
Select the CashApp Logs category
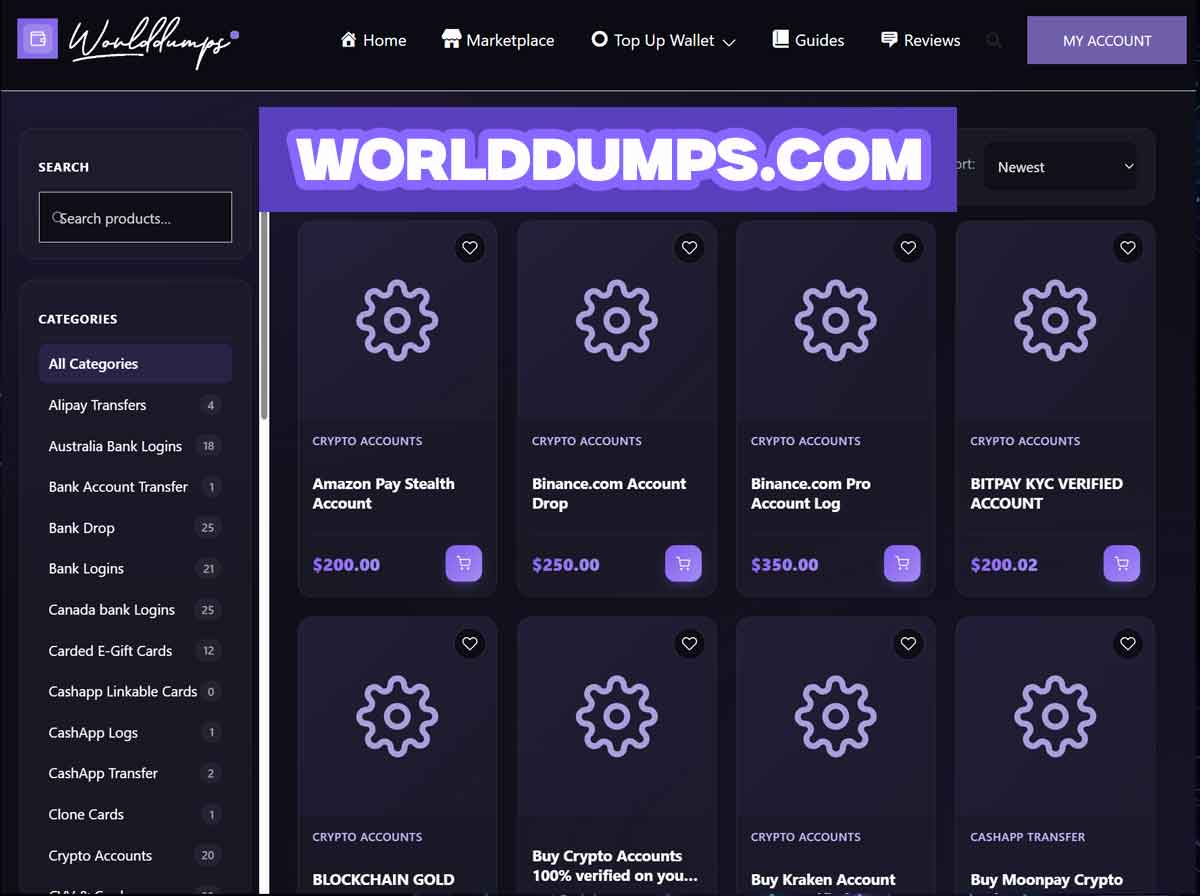[x=135, y=733]
